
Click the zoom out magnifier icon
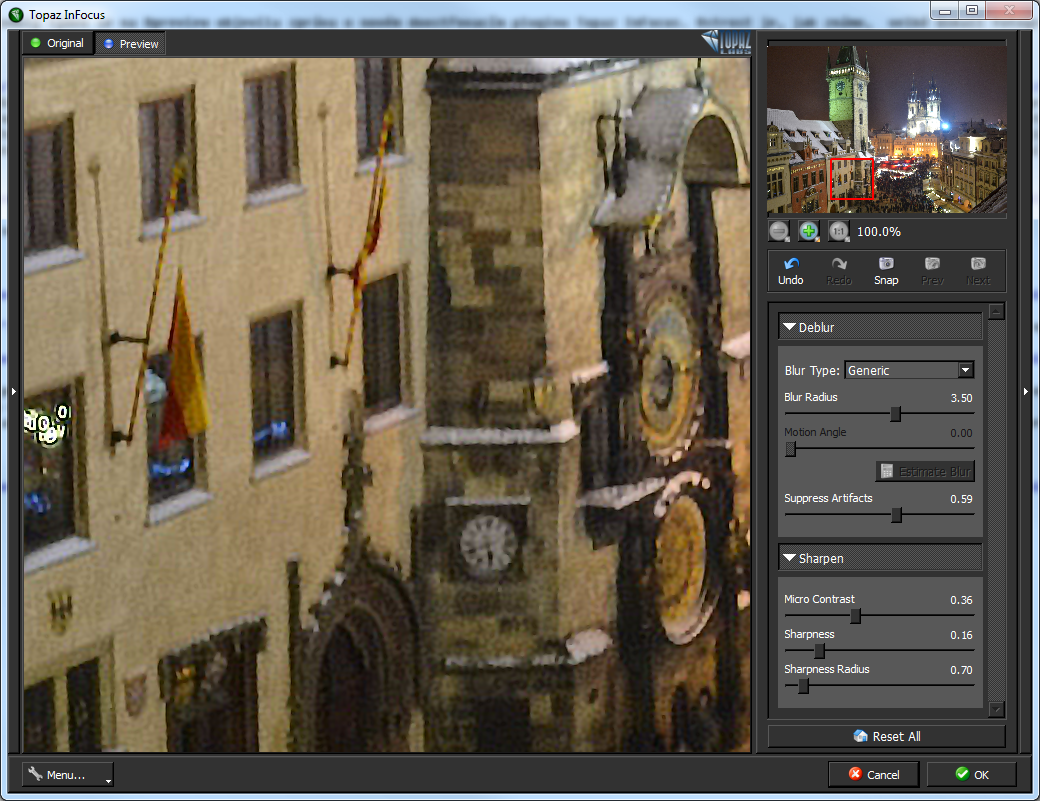779,231
